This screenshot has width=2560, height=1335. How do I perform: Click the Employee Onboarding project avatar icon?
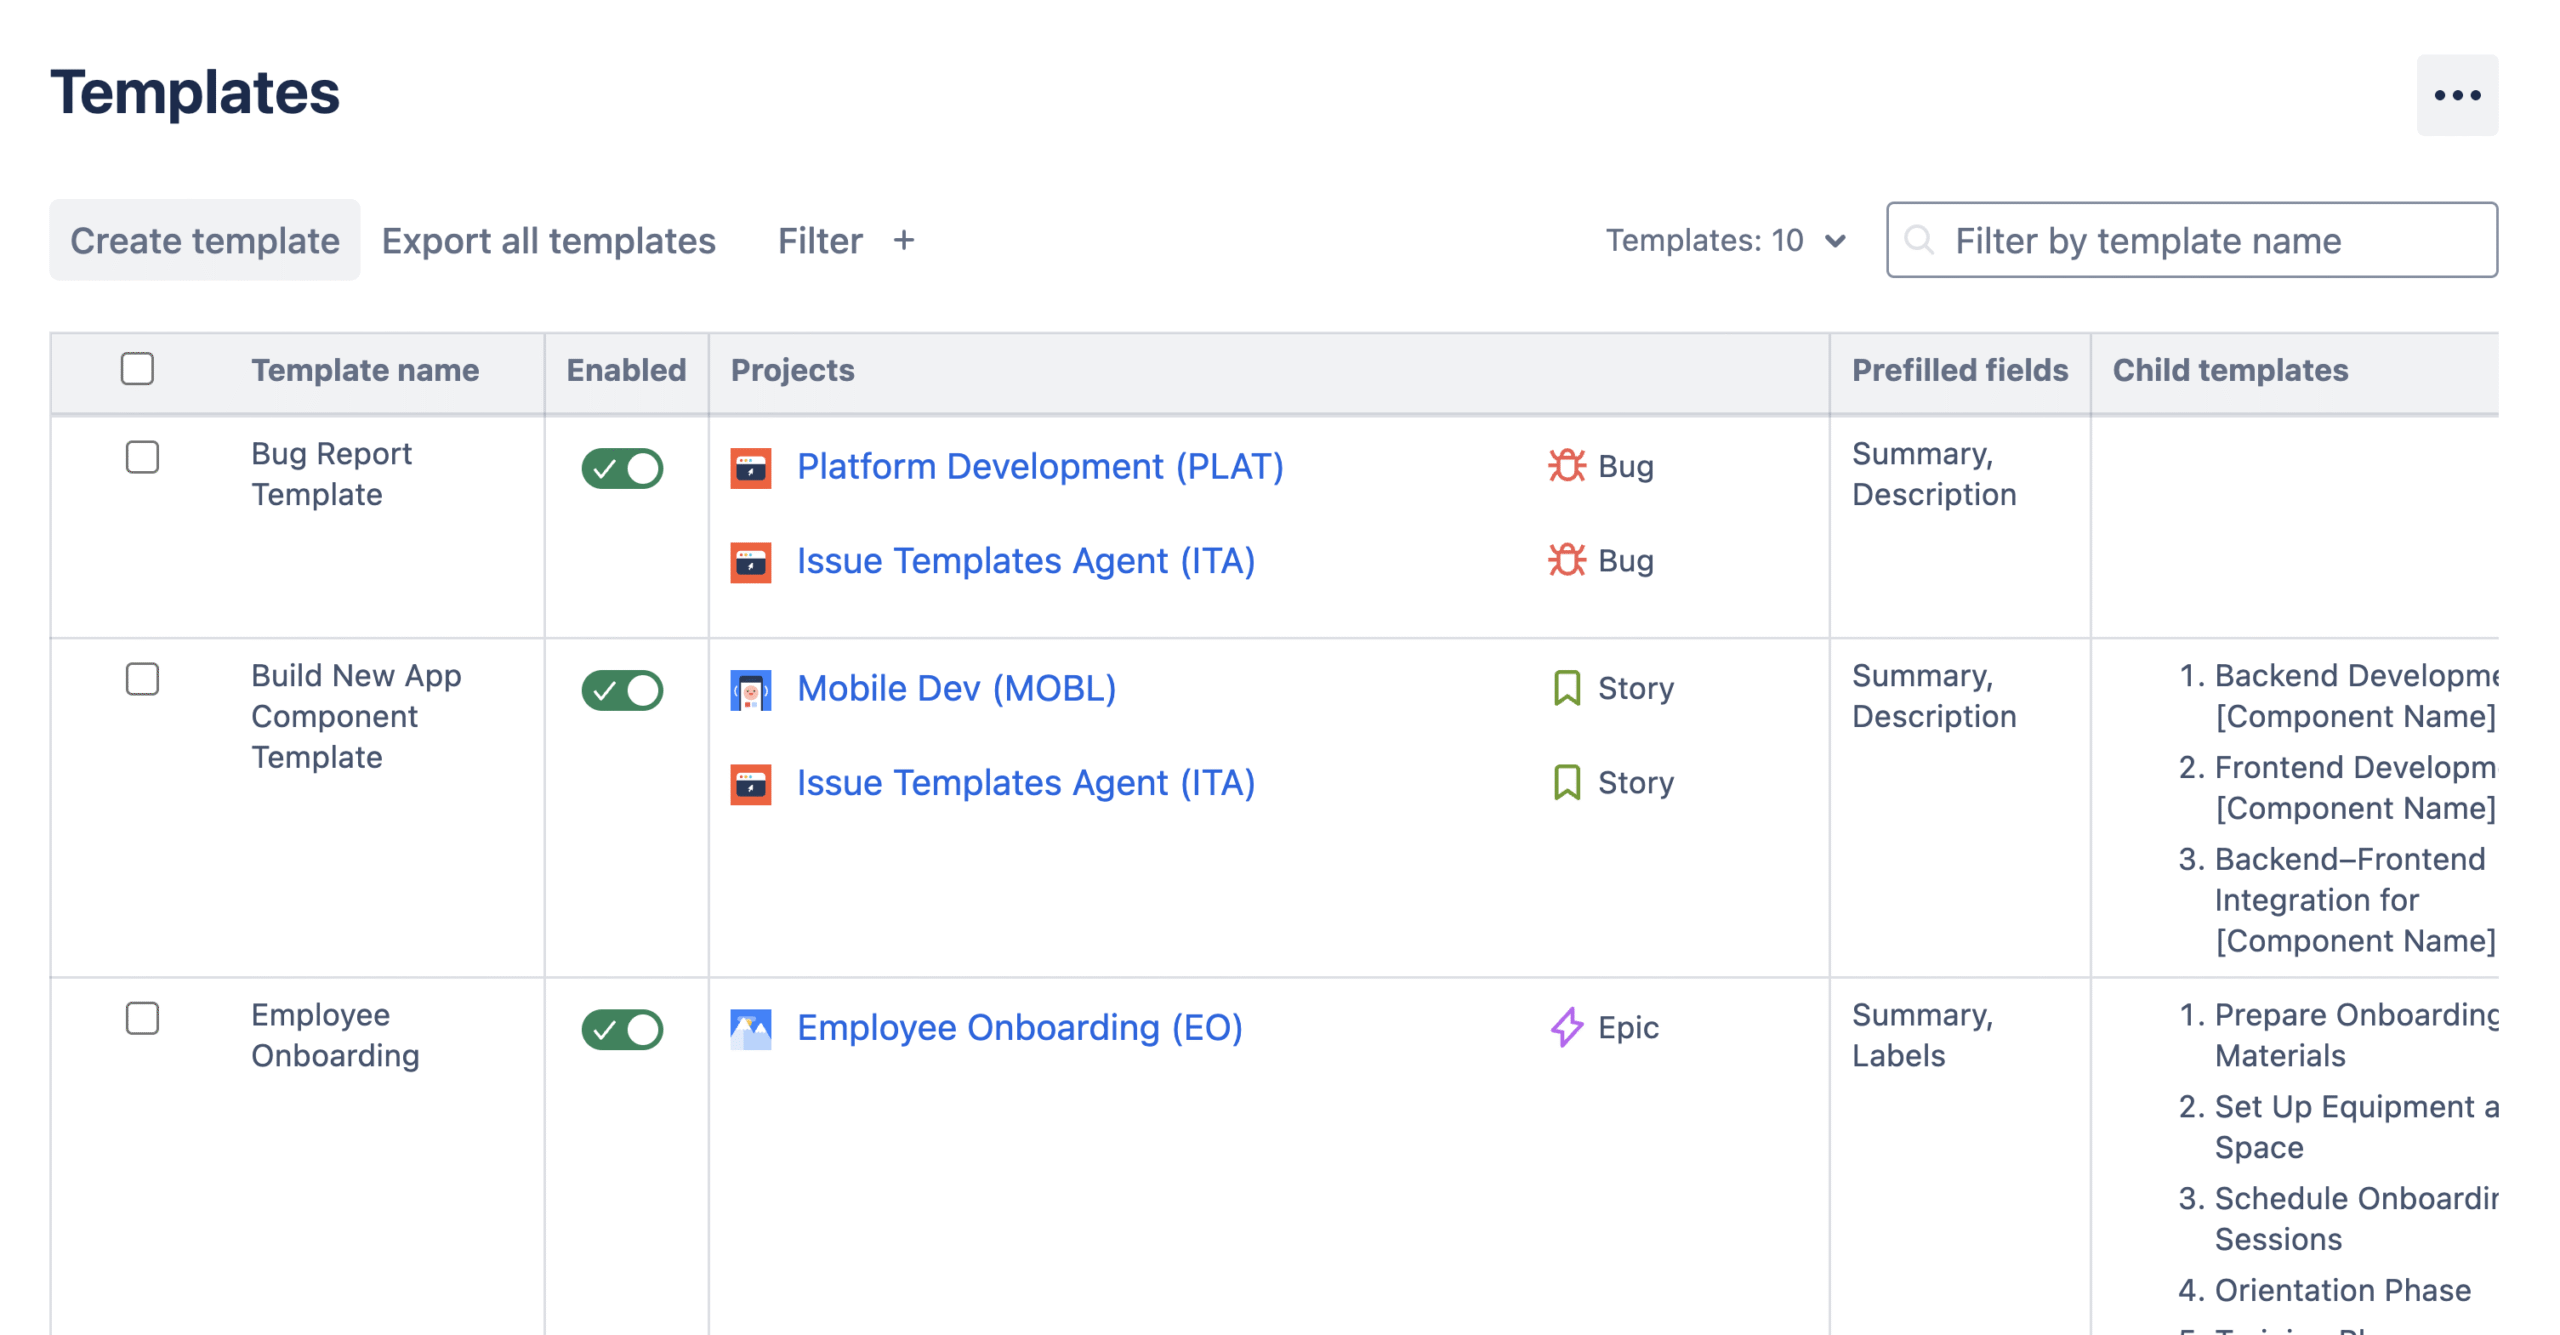tap(750, 1028)
